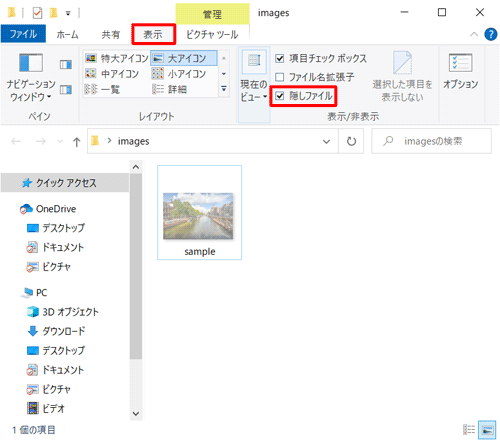Screen dimensions: 500x440
Task: Click 選択した項目を表示しない button
Action: [x=402, y=77]
